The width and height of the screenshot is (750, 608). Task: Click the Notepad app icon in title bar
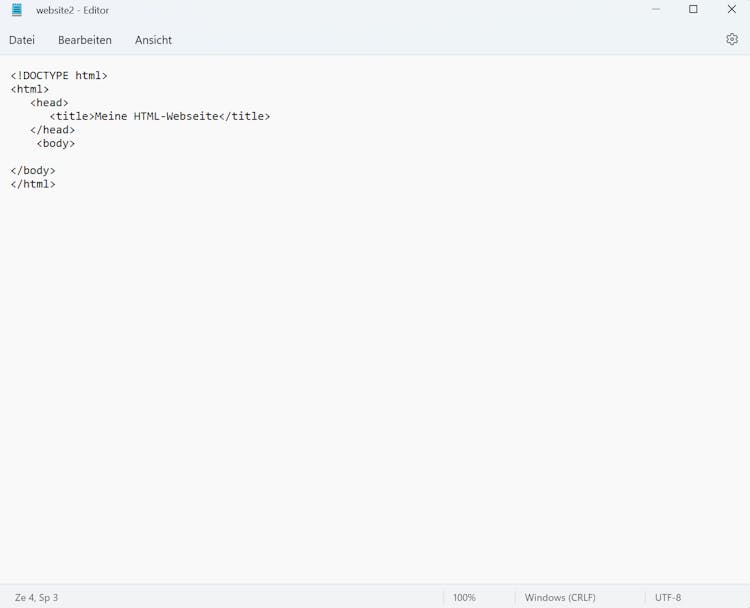17,10
